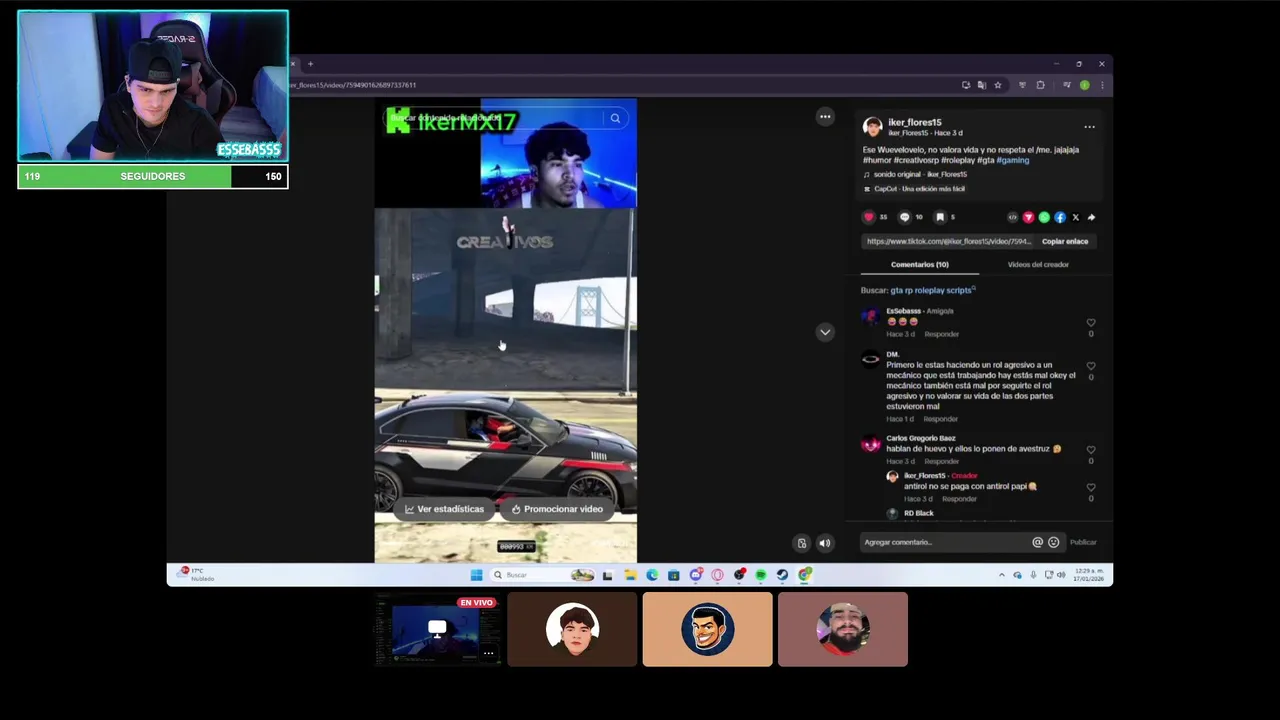Open Microsoft Edge from the taskbar
Screen dimensions: 1280x720
coord(652,575)
